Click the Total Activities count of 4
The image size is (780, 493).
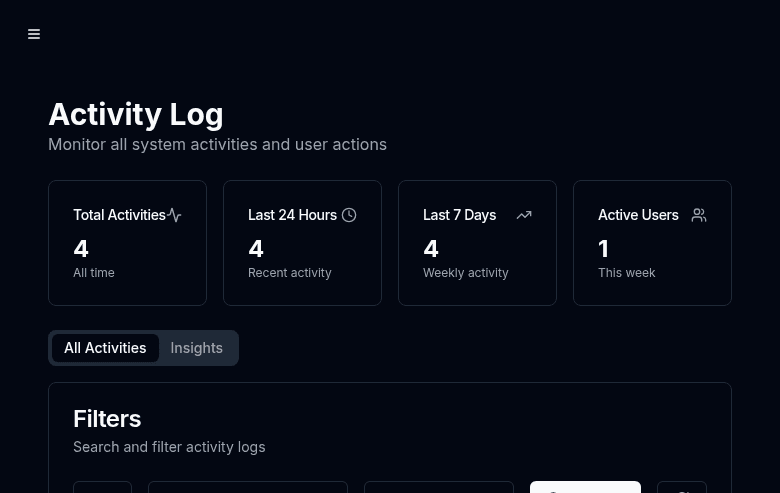[81, 249]
